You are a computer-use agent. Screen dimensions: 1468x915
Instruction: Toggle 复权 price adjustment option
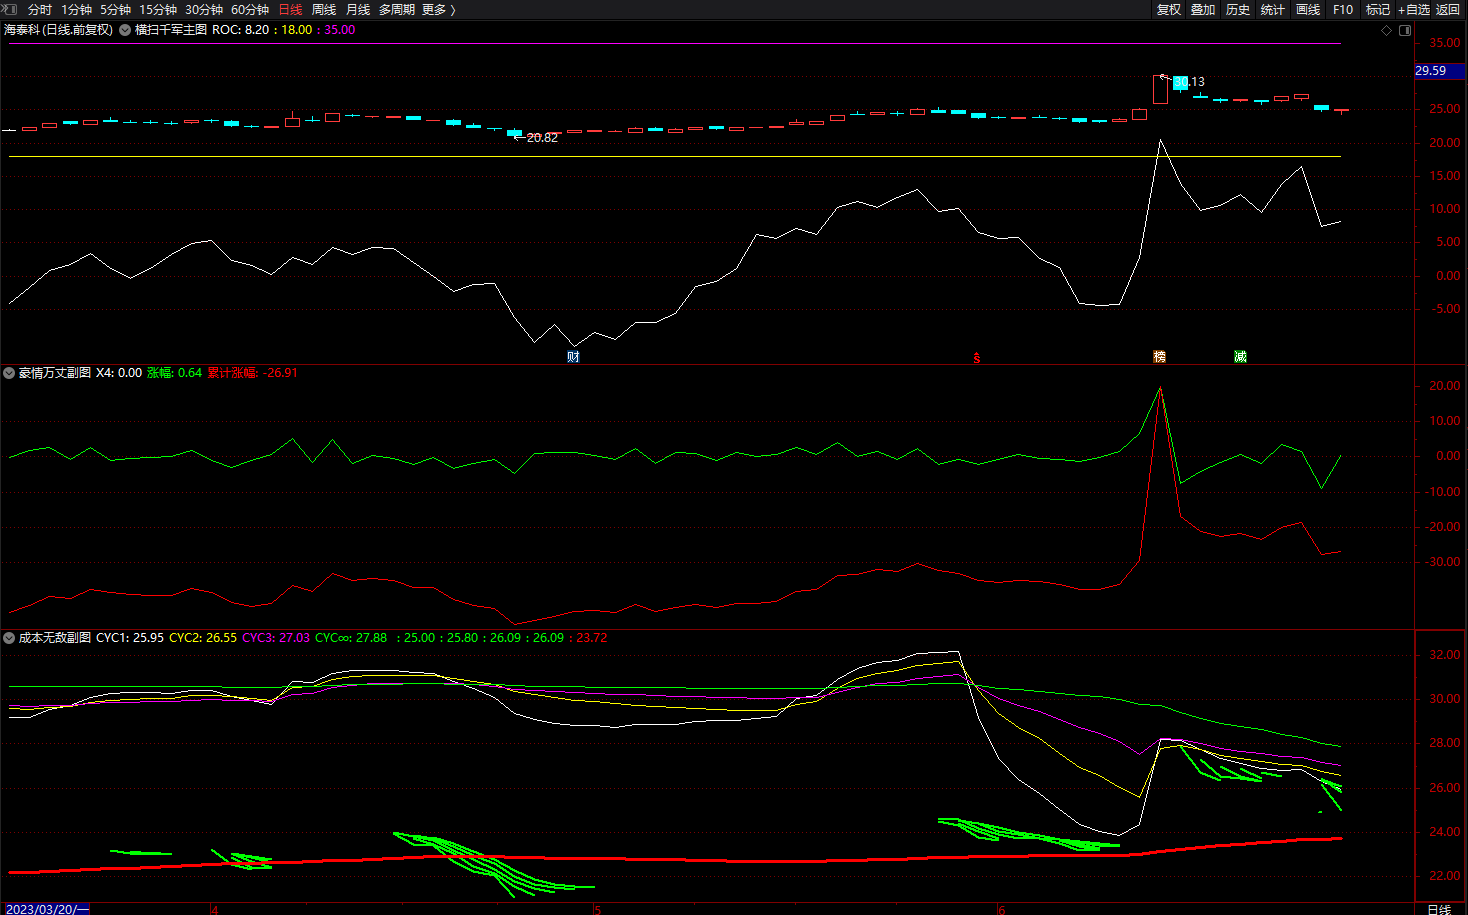pyautogui.click(x=1168, y=9)
